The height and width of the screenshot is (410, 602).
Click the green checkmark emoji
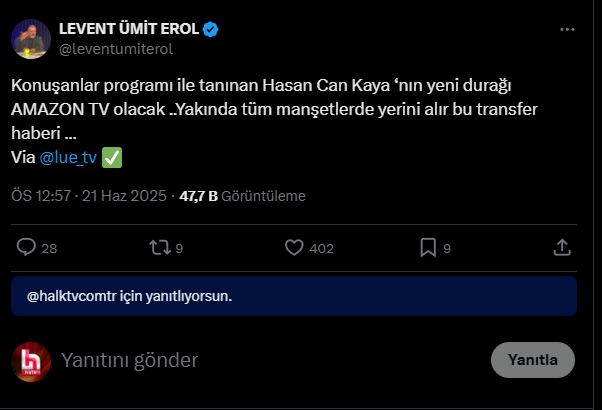[x=112, y=157]
